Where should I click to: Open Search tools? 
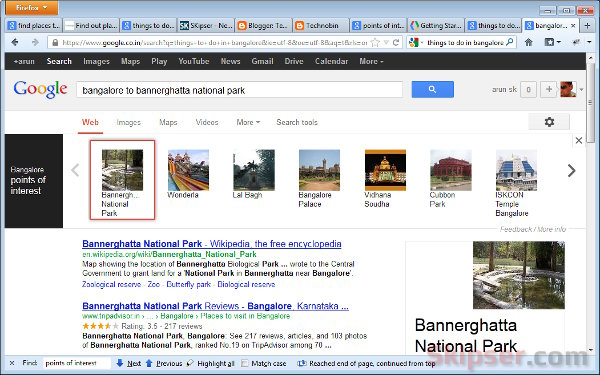coord(297,122)
